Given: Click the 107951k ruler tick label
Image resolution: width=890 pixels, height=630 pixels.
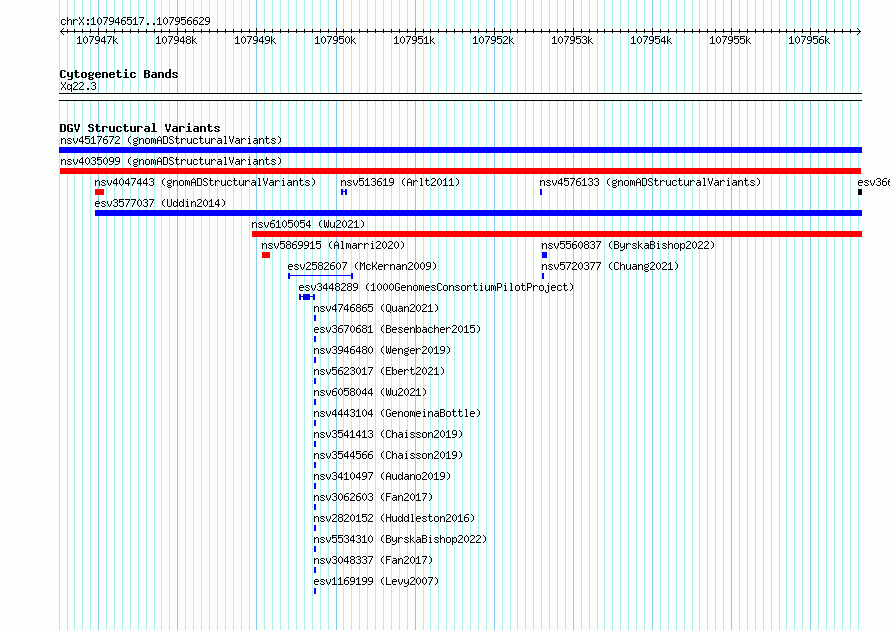Looking at the screenshot, I should (414, 40).
